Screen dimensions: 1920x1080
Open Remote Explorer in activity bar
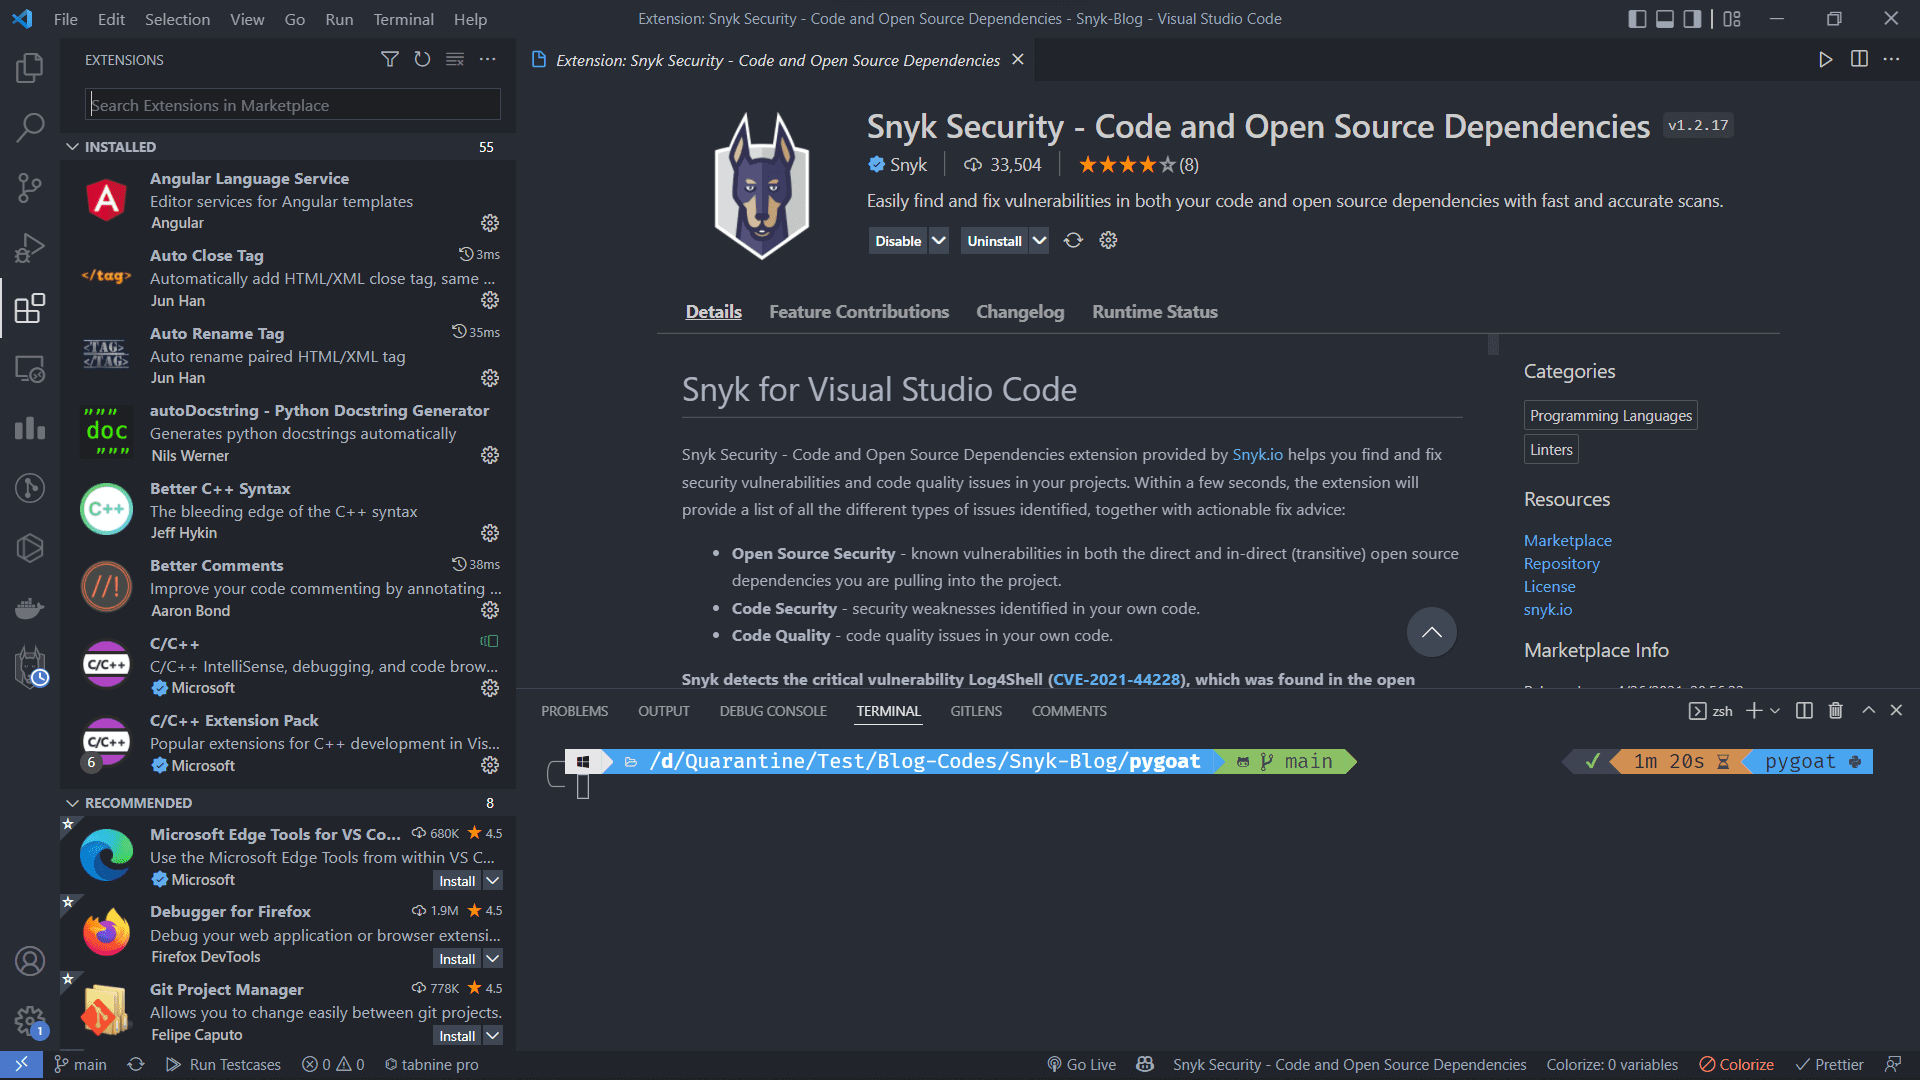click(x=30, y=369)
